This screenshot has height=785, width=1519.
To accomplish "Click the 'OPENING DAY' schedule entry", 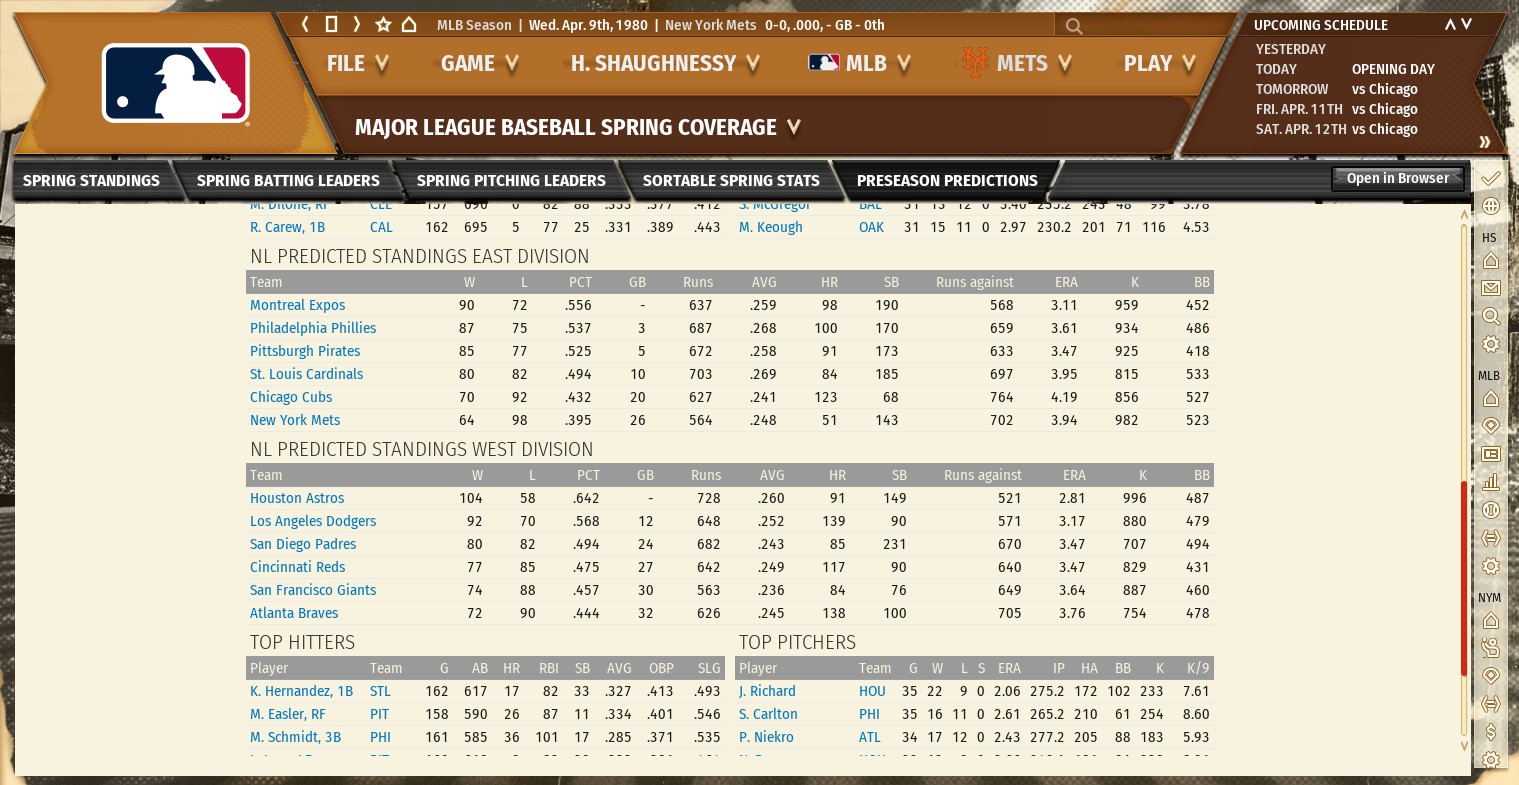I will (1393, 69).
